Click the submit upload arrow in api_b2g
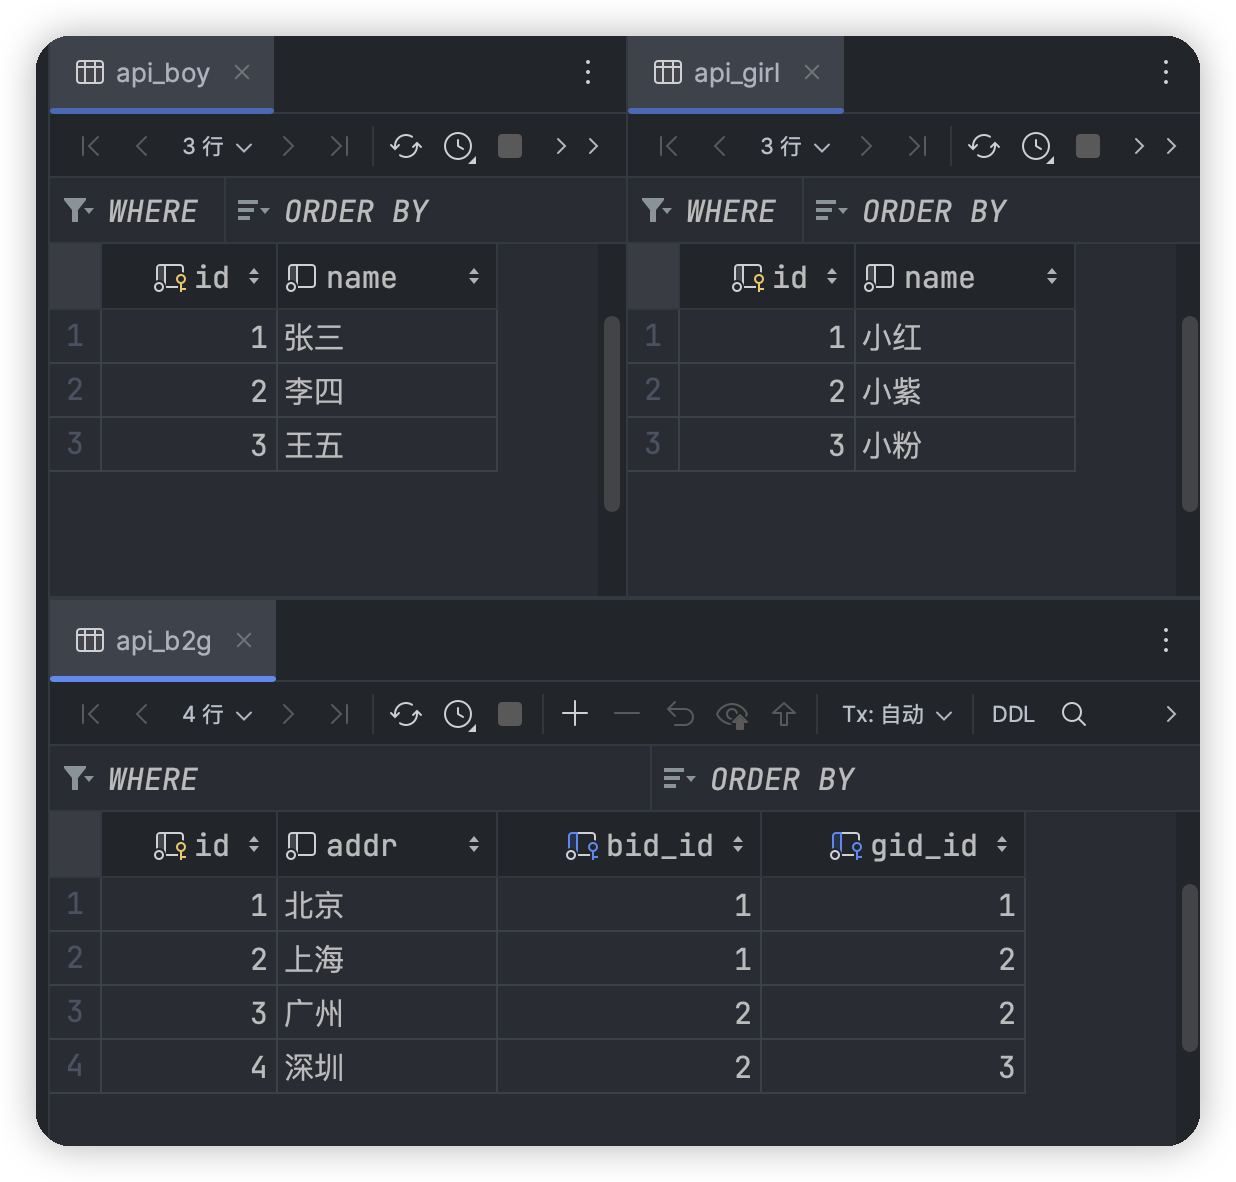This screenshot has height=1182, width=1236. pos(784,714)
